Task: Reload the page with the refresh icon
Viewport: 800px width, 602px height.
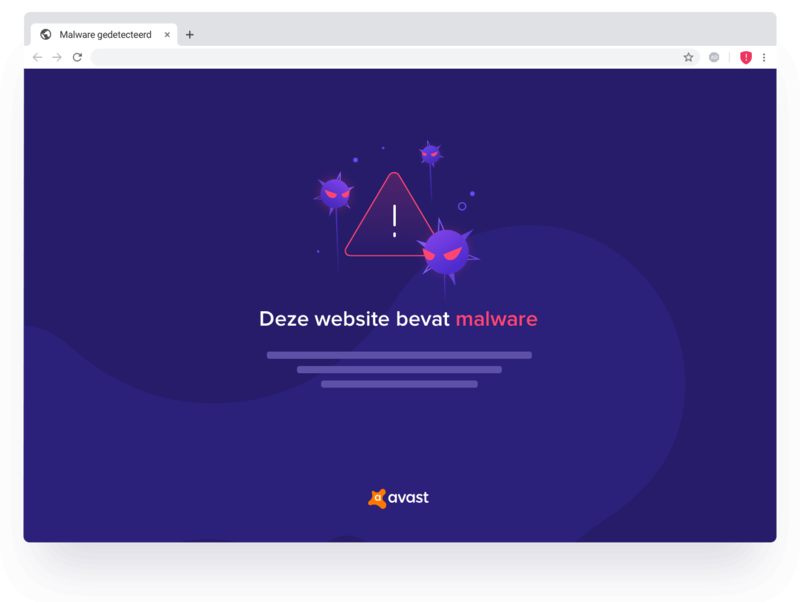Action: pos(77,57)
